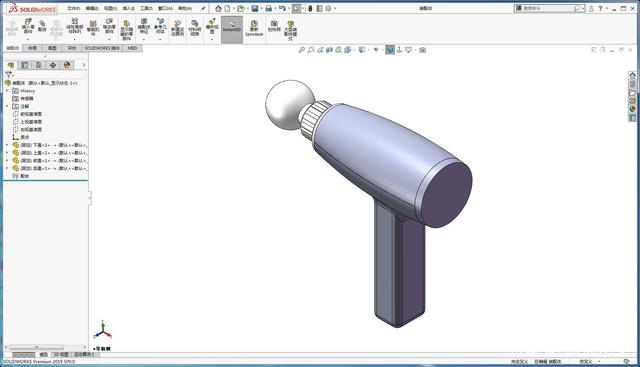This screenshot has width=640, height=367.
Task: Click the Save floppy disk icon
Action: [255, 8]
